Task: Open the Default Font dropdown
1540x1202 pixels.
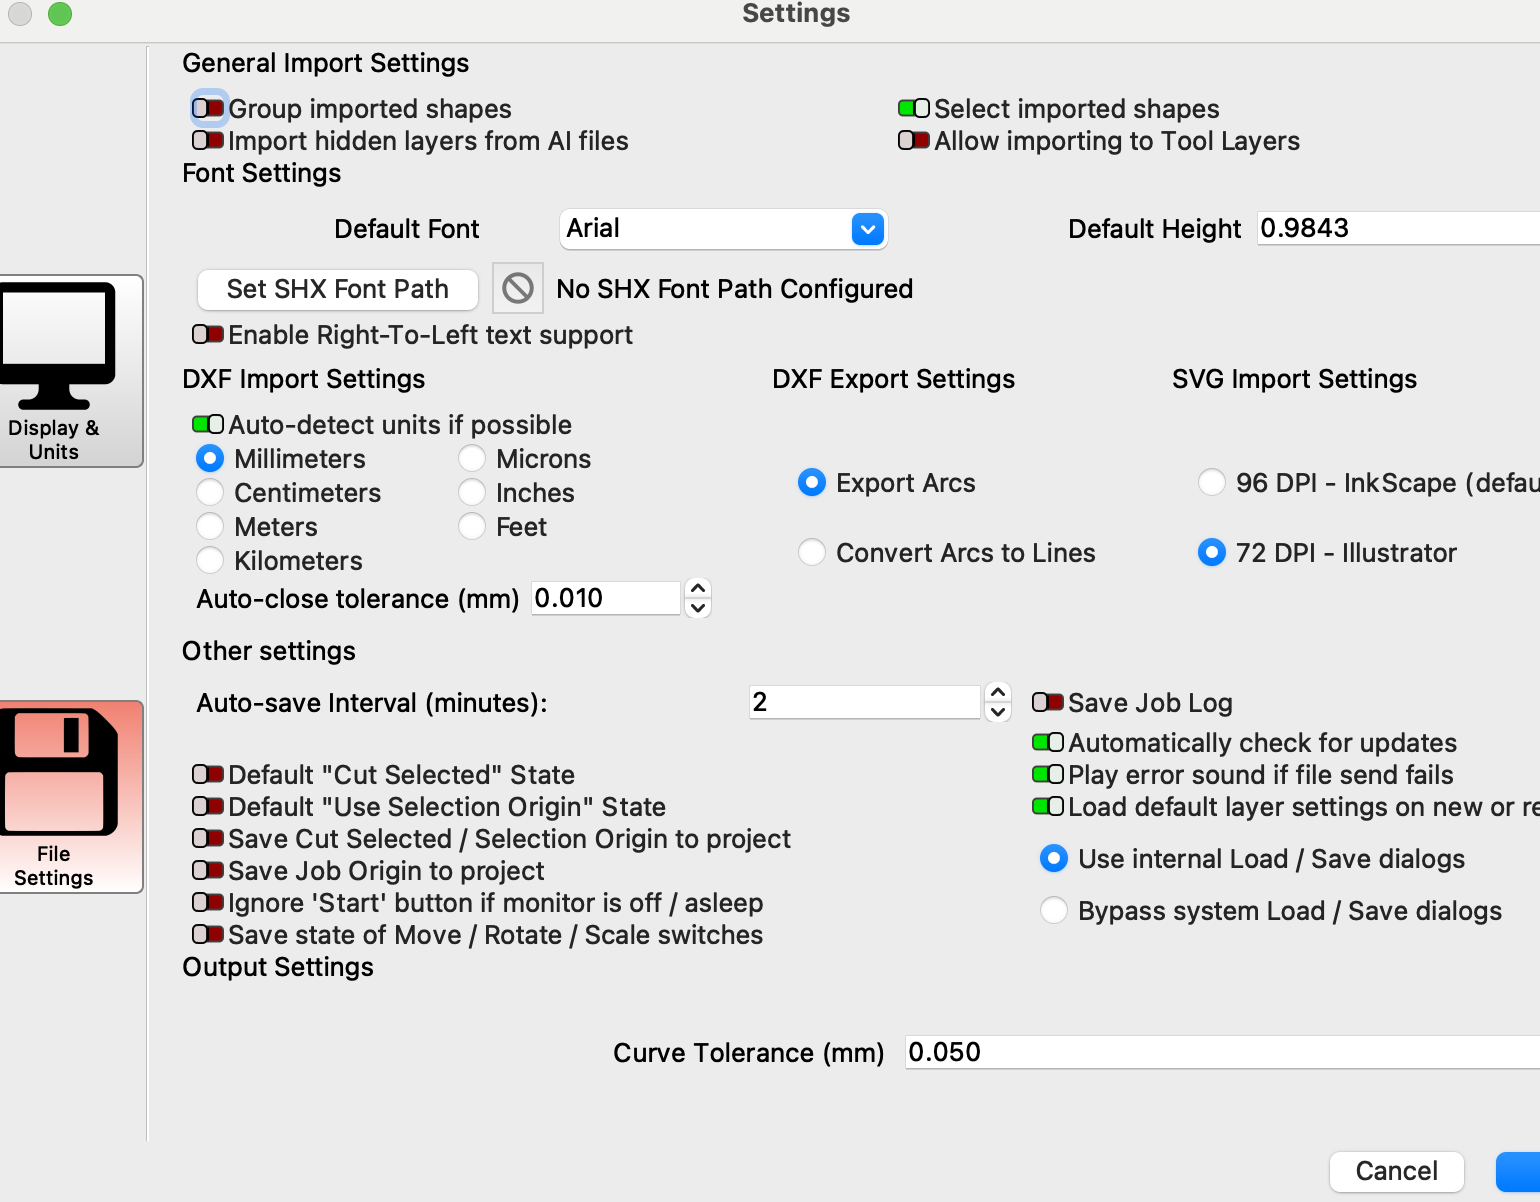Action: click(x=723, y=229)
